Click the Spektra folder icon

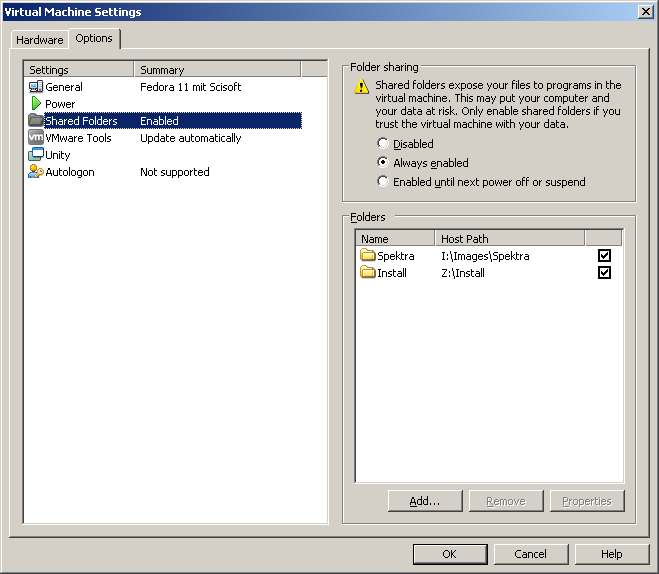[x=368, y=256]
